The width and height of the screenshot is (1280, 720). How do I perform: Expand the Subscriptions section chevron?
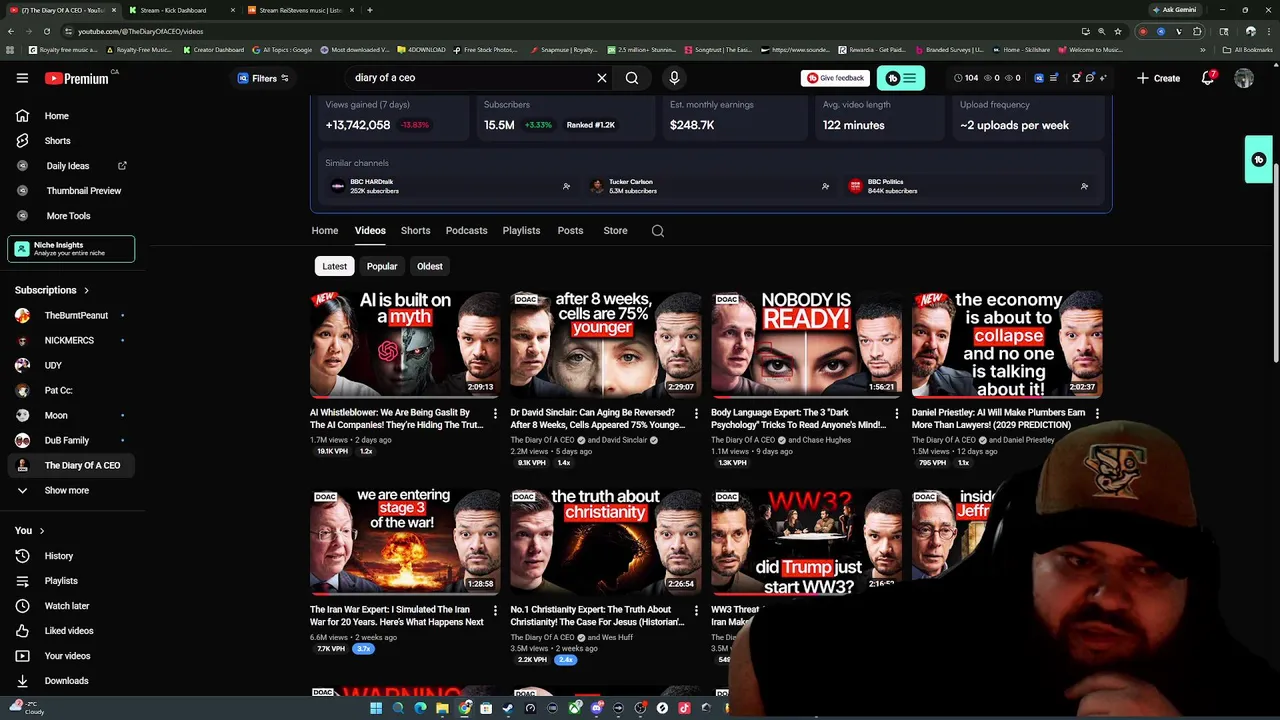click(x=86, y=290)
